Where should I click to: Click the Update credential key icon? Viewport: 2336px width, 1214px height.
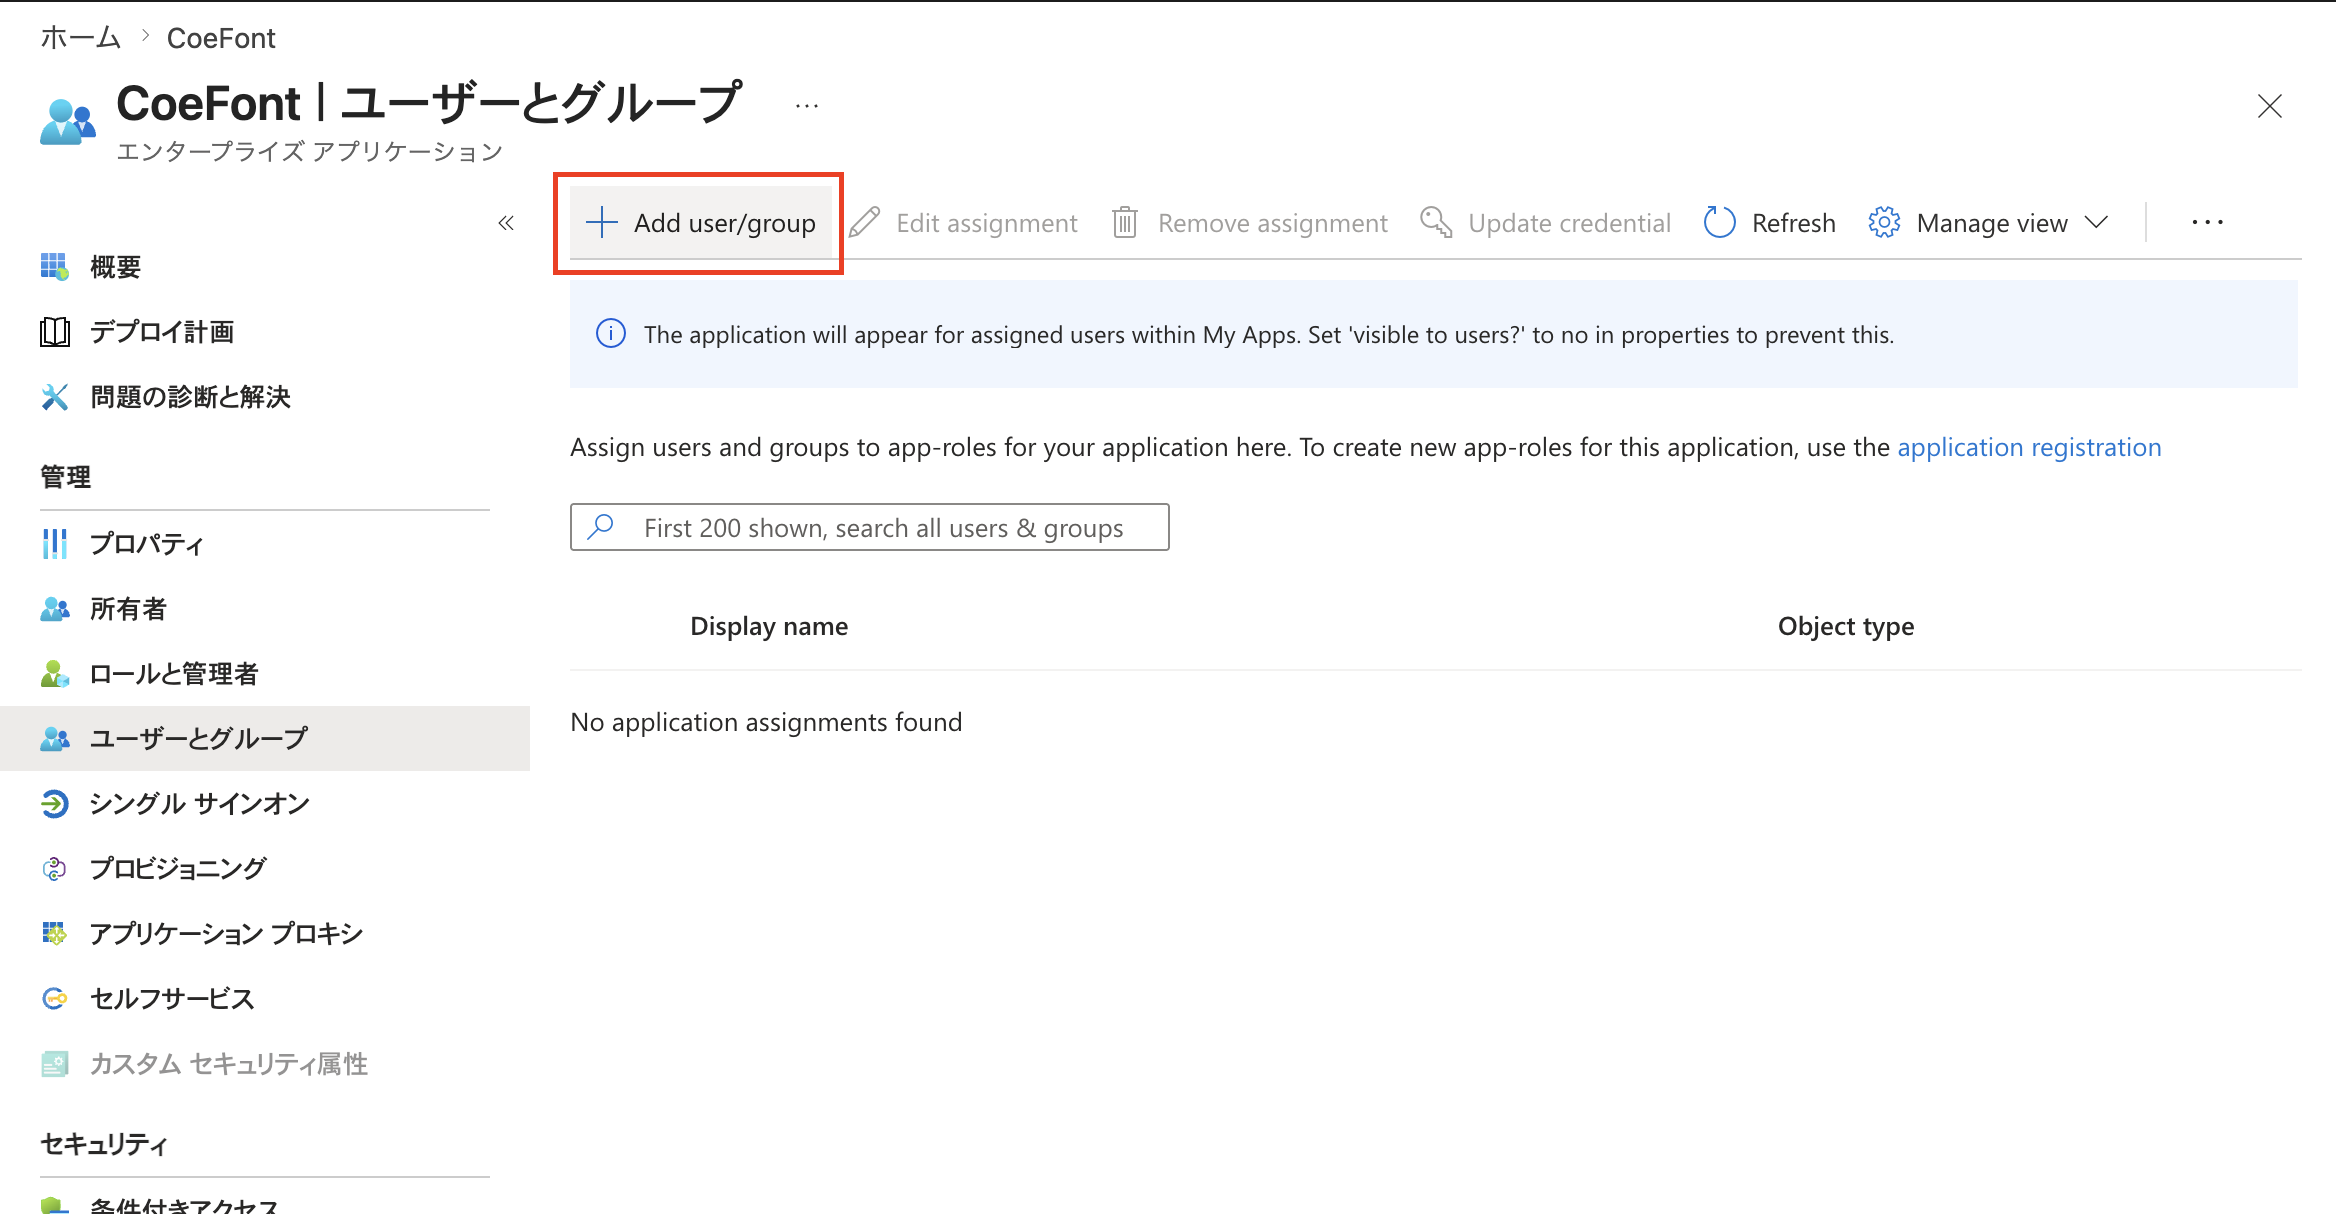[1436, 222]
